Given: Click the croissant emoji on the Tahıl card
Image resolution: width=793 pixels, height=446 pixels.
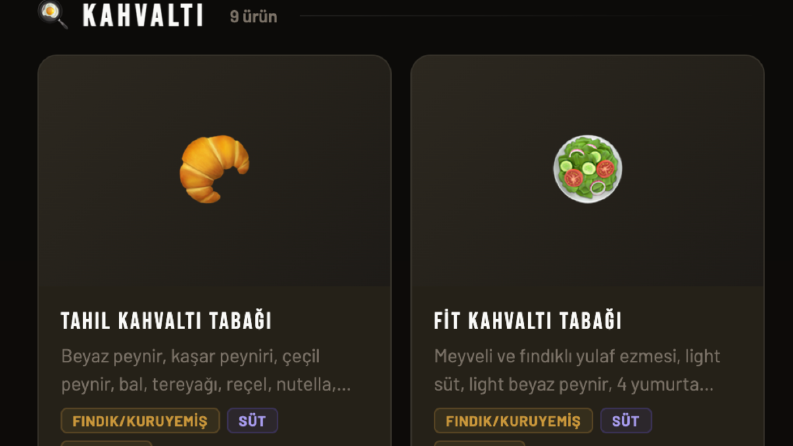Looking at the screenshot, I should click(x=214, y=169).
